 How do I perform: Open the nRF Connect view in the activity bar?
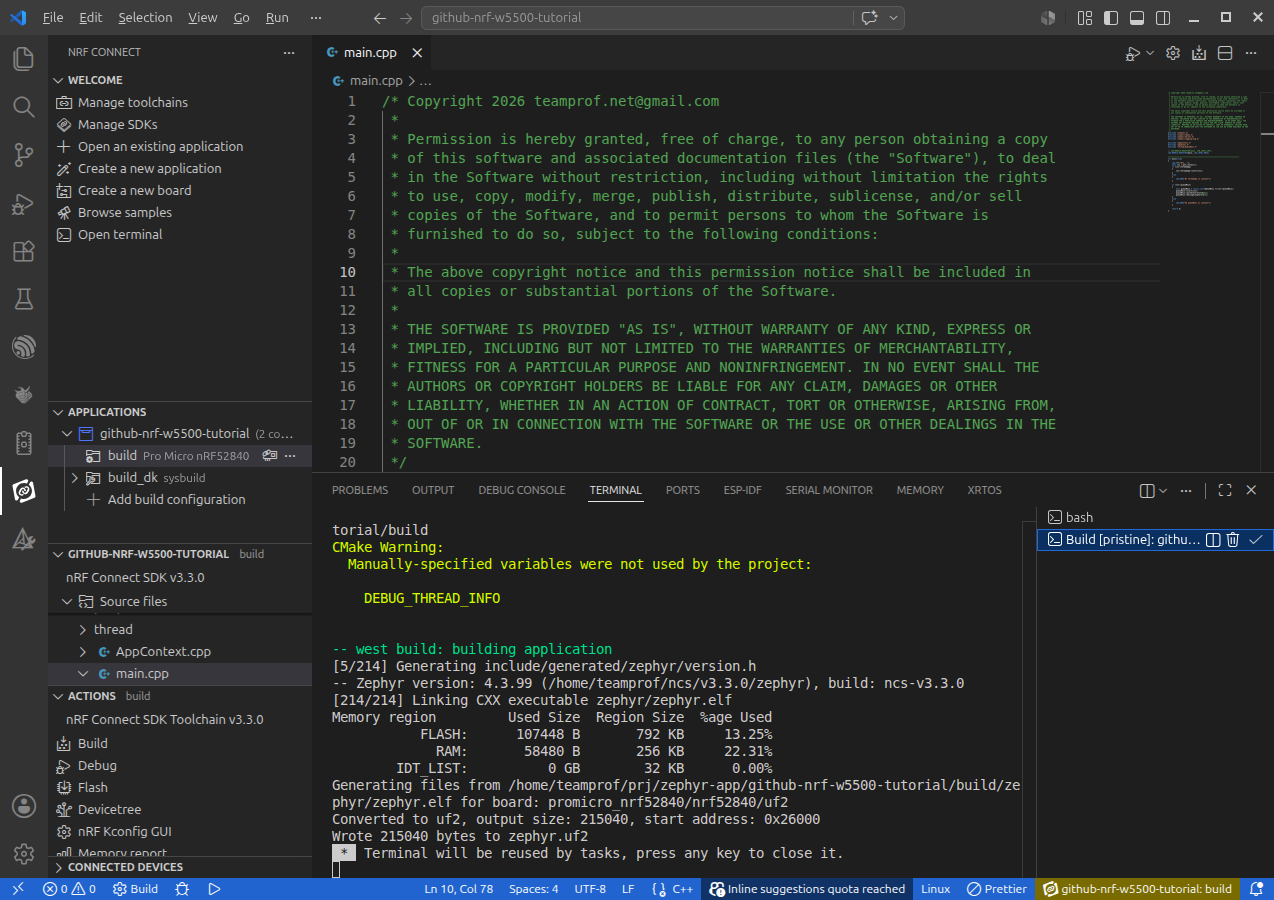coord(24,491)
